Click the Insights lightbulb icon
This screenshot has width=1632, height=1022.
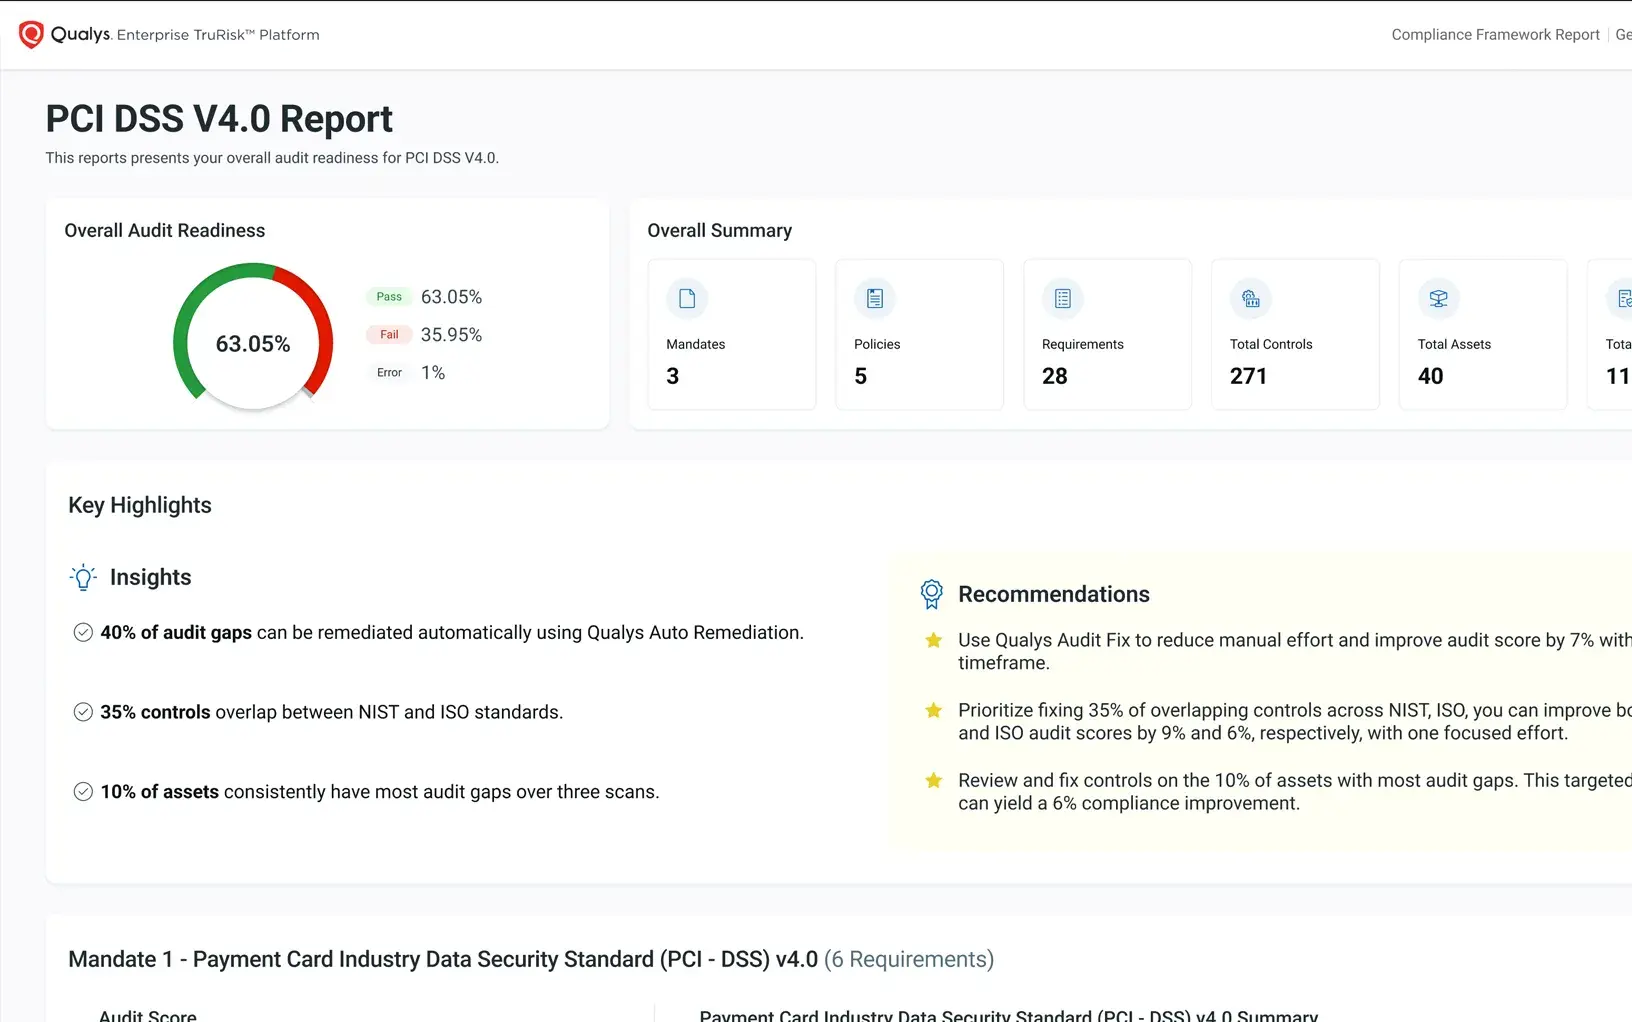84,577
